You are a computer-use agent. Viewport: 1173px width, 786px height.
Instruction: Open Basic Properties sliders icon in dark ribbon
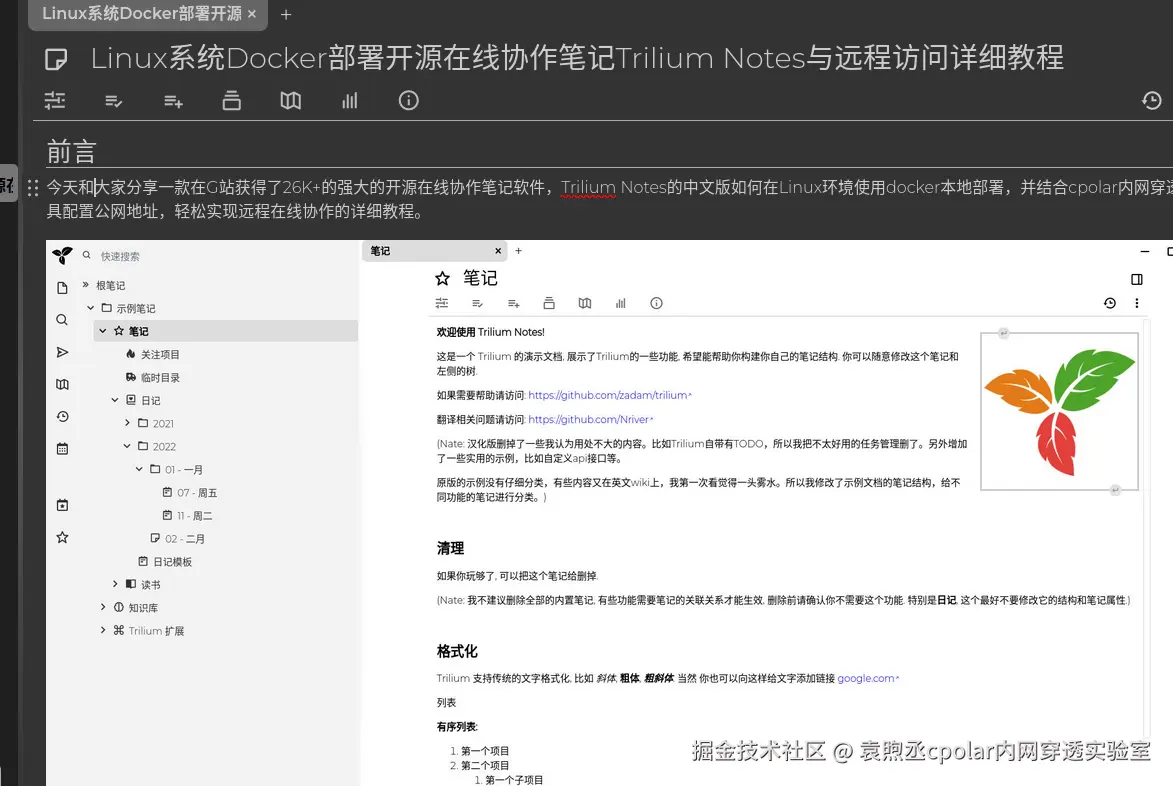pyautogui.click(x=55, y=100)
